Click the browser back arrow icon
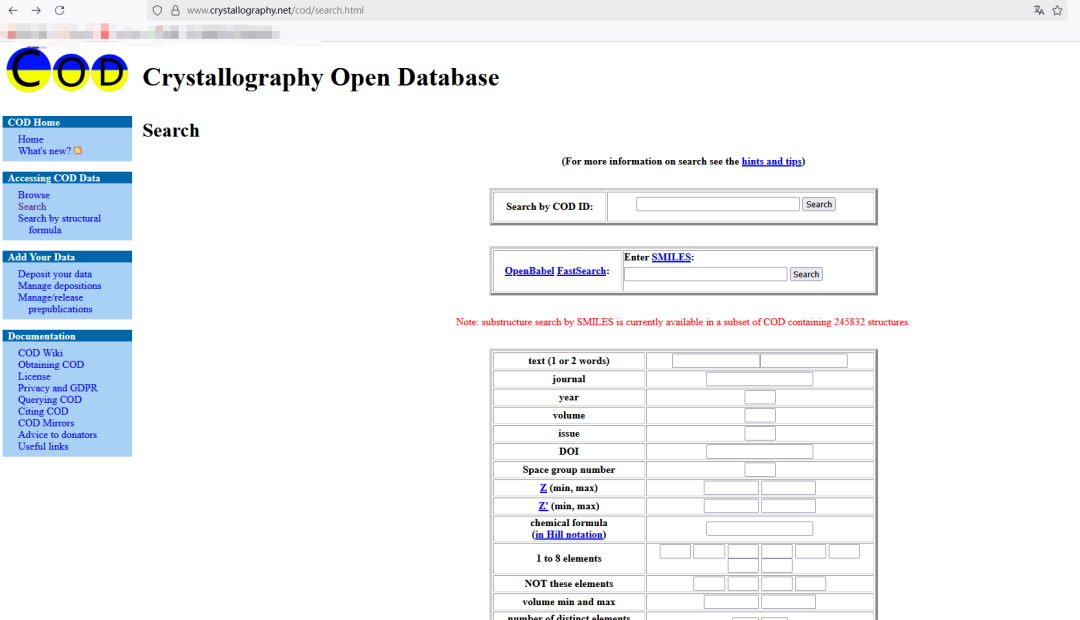 [13, 10]
